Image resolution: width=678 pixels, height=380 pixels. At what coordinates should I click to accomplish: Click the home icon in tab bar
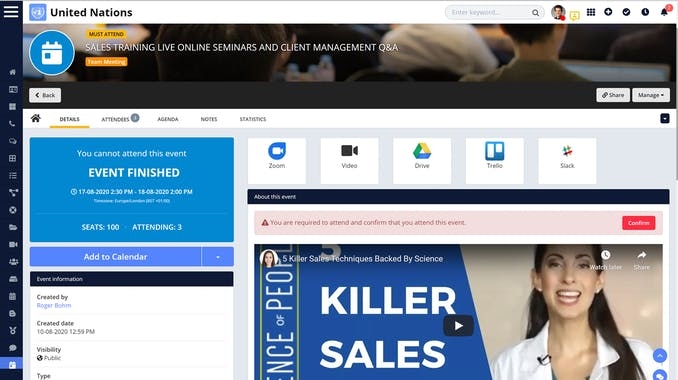tap(35, 118)
